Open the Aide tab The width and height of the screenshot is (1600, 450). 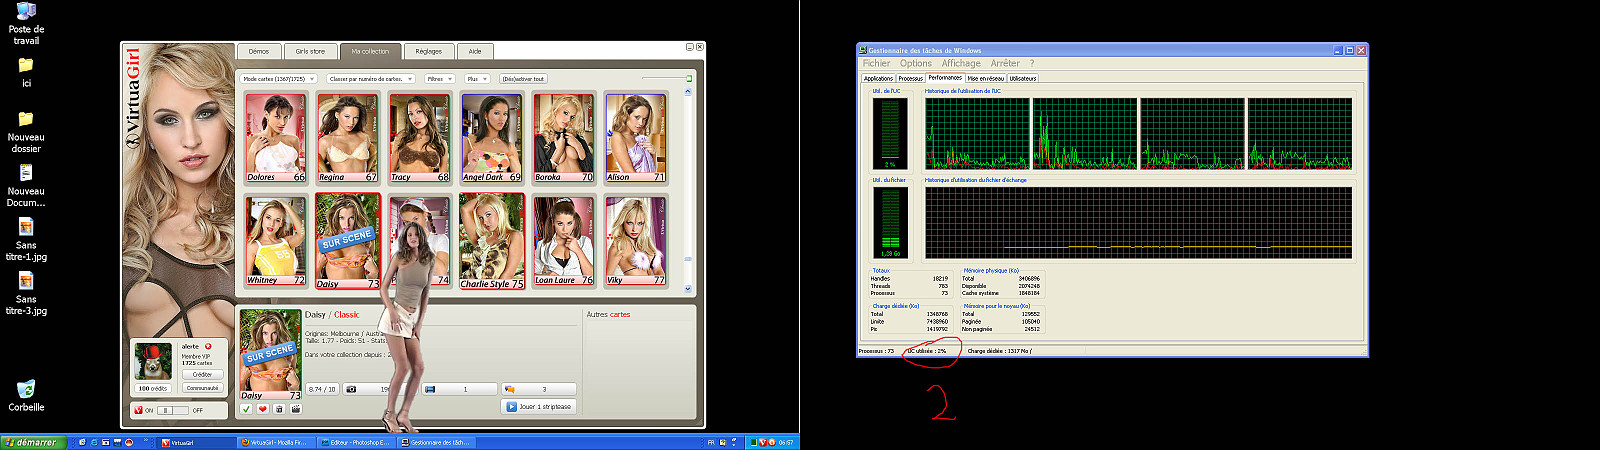click(x=475, y=51)
